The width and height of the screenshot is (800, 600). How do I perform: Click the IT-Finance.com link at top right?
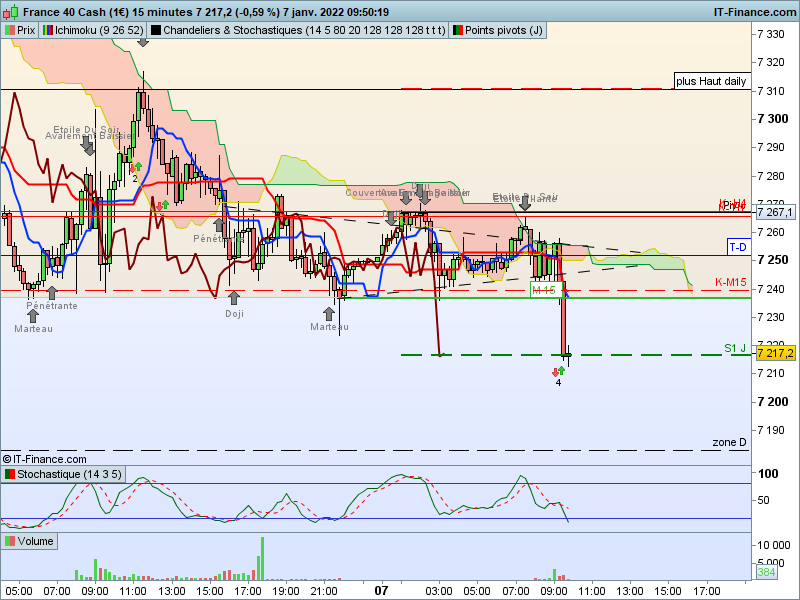(x=756, y=11)
